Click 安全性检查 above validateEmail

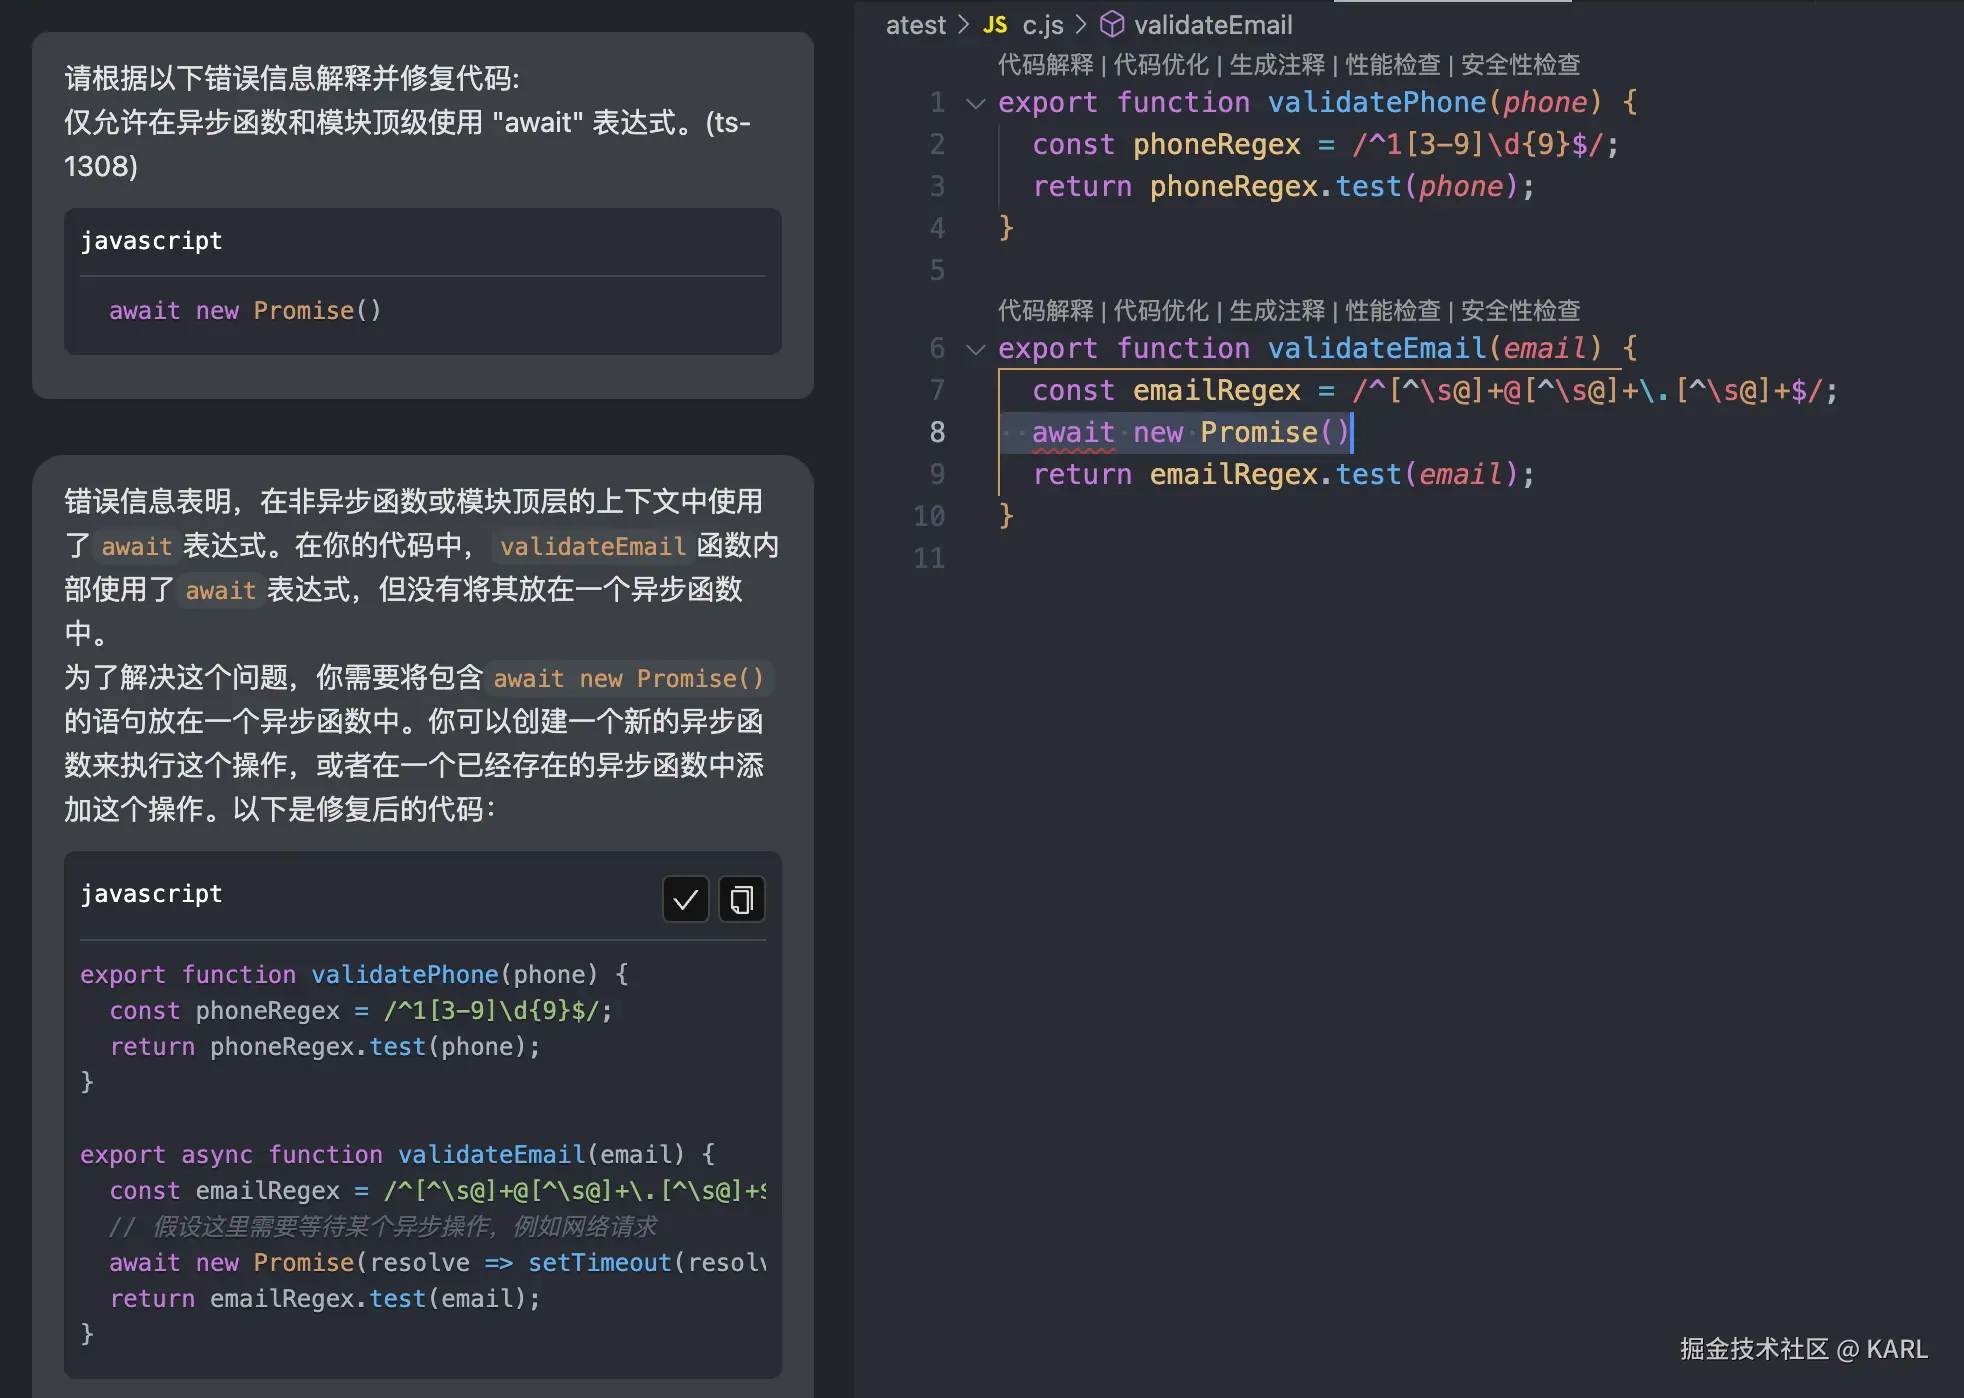[x=1520, y=311]
